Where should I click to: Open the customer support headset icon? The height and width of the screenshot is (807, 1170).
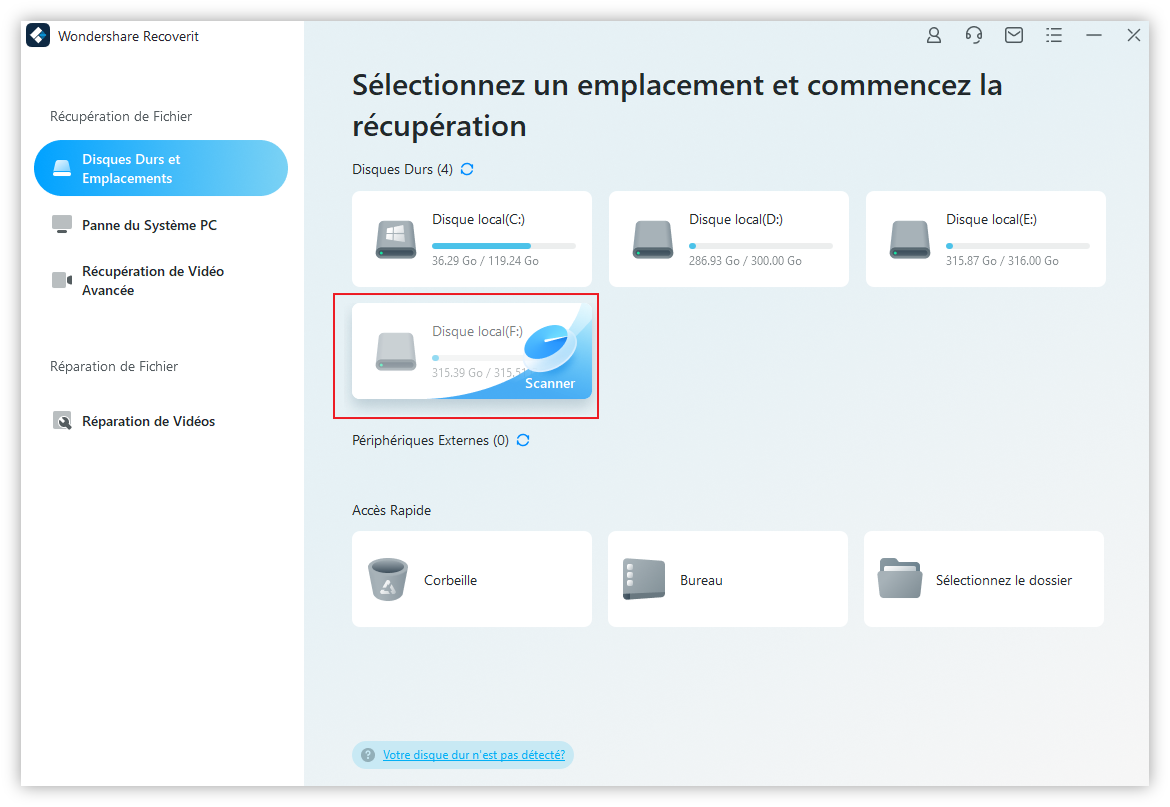coord(974,35)
